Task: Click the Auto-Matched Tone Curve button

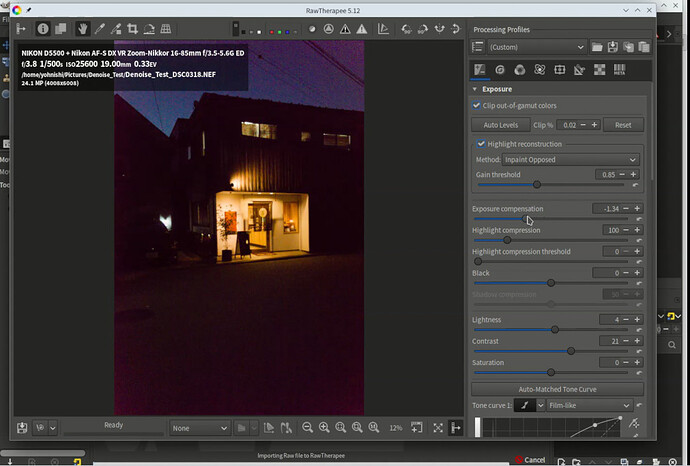Action: (x=557, y=389)
